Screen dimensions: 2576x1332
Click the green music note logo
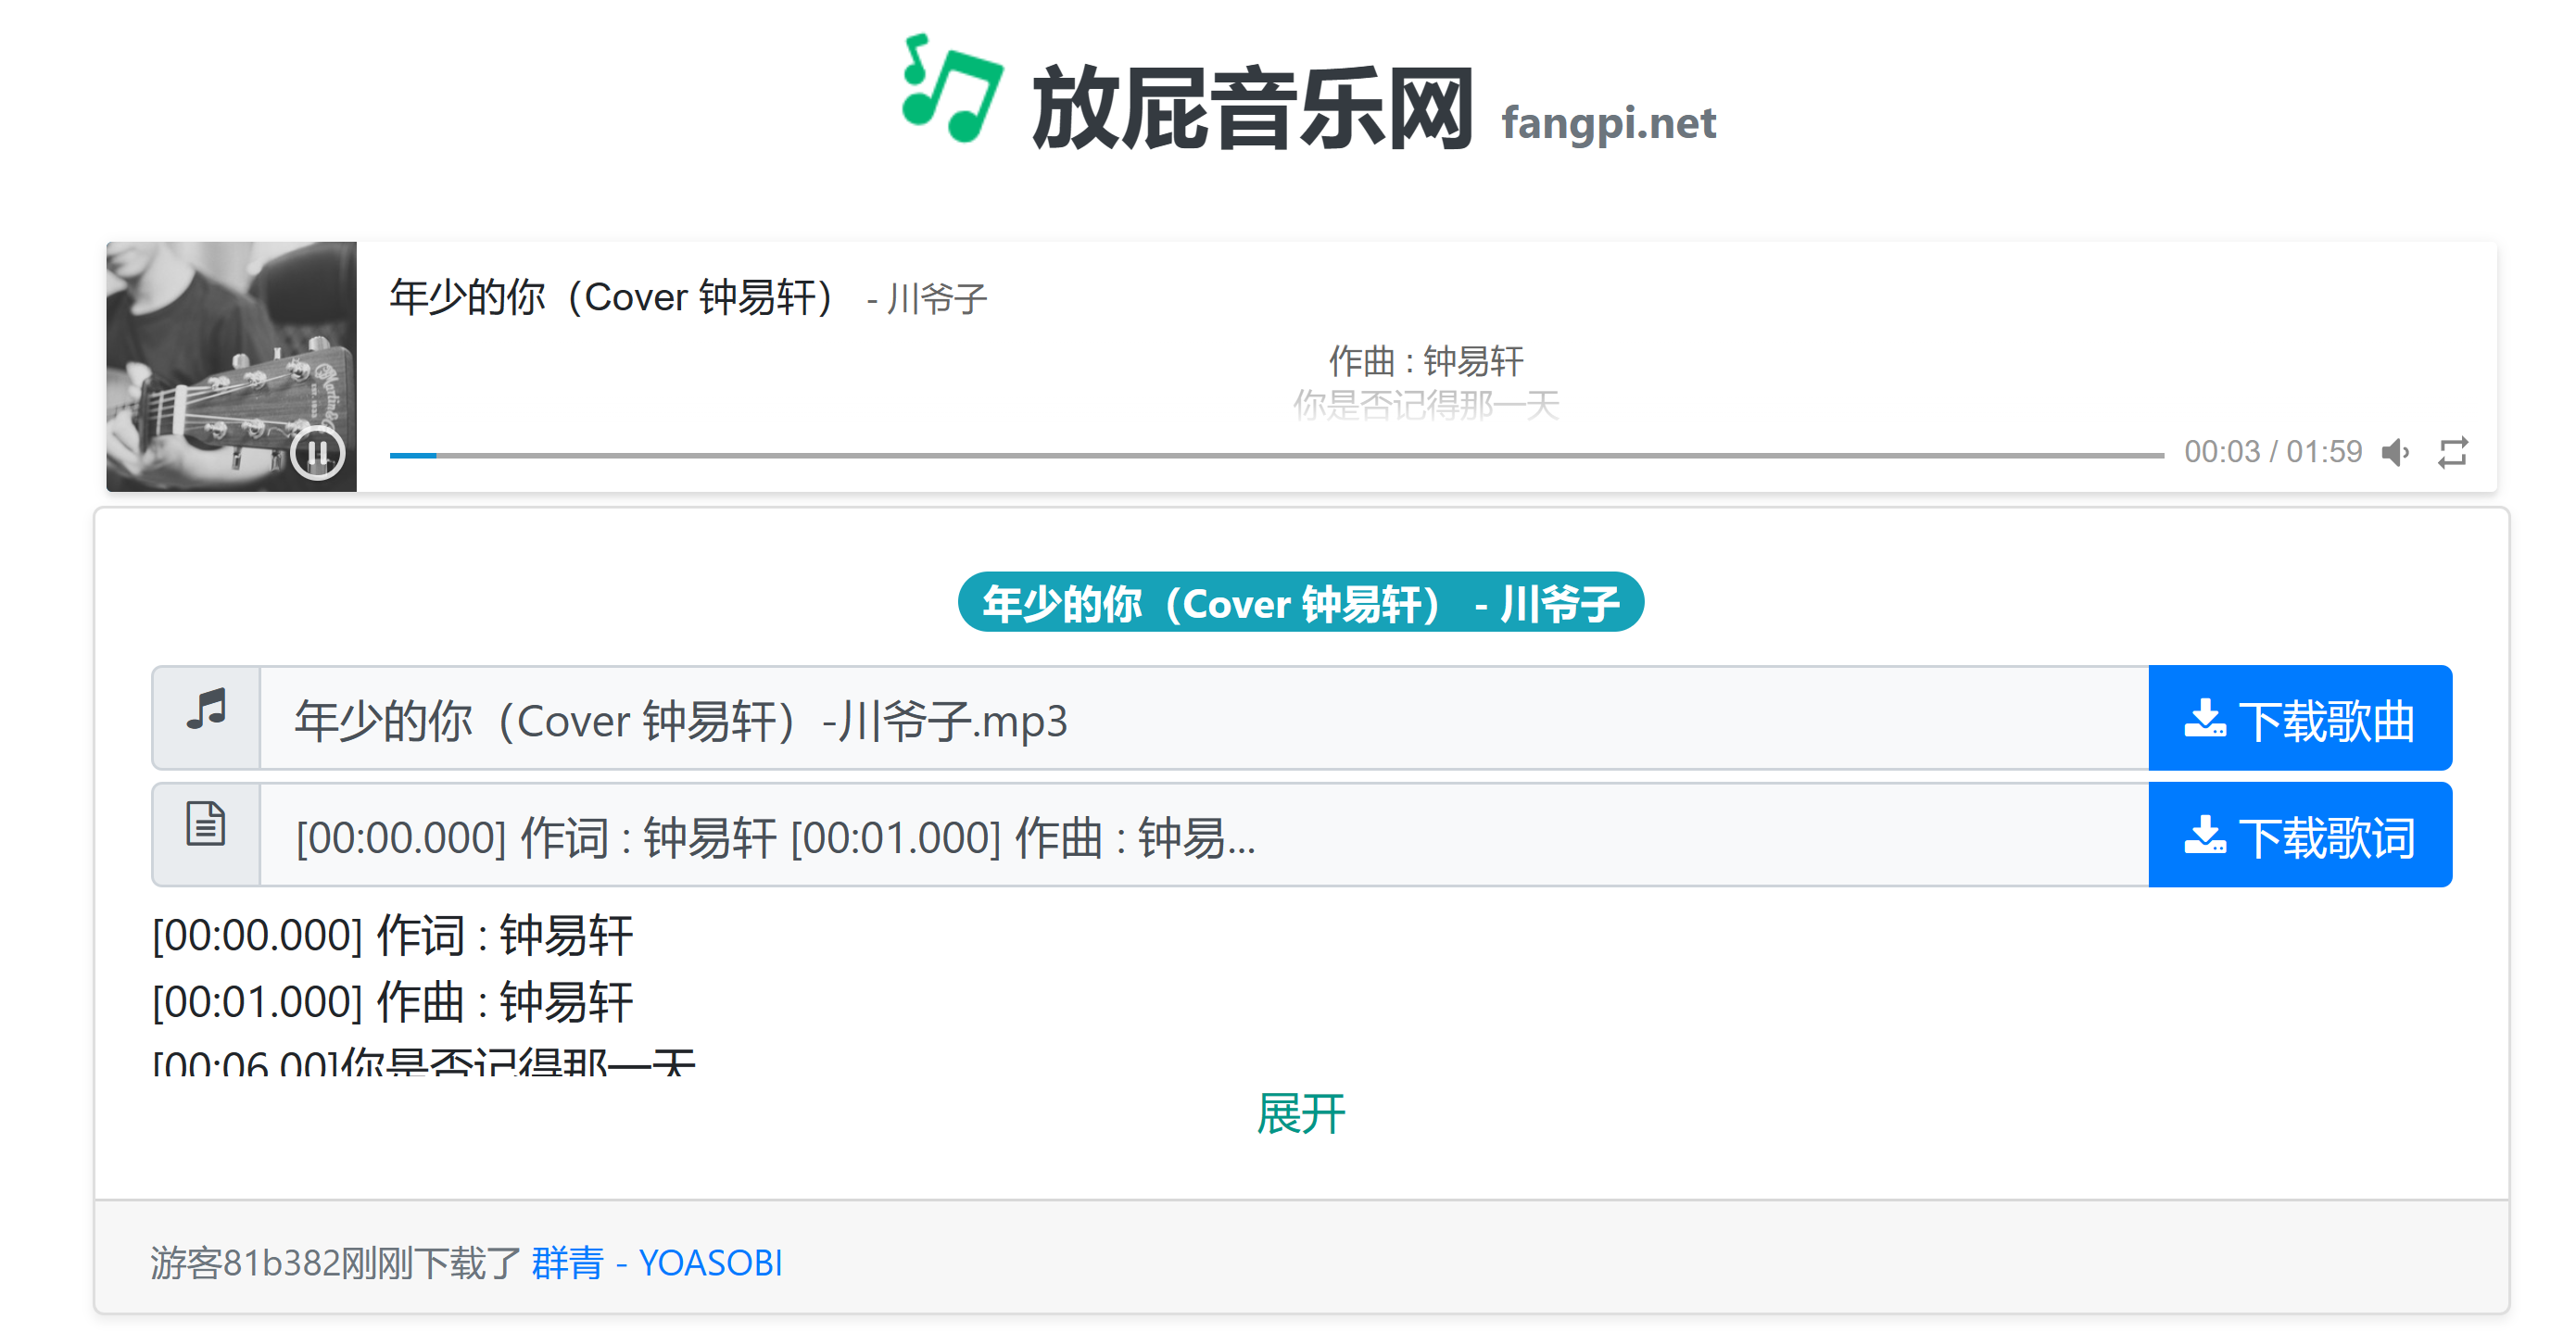pos(951,90)
